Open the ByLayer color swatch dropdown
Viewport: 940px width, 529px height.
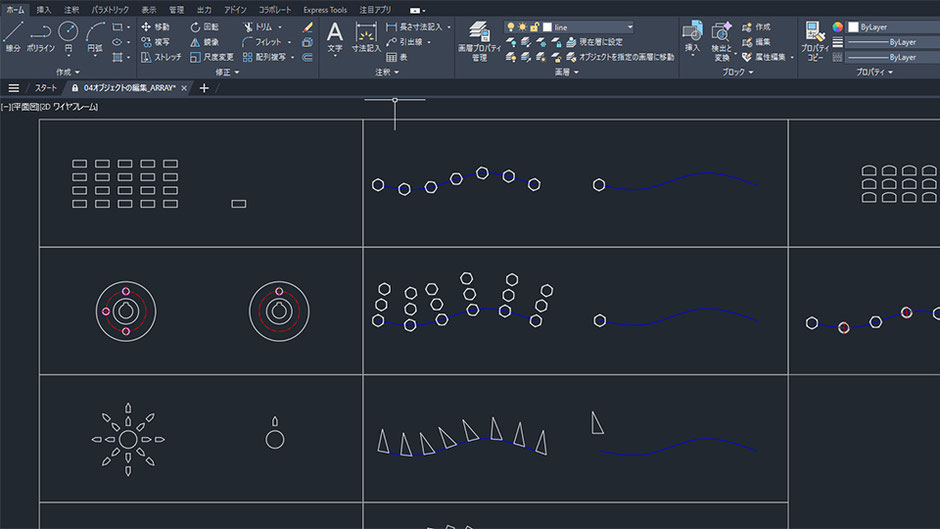tap(893, 27)
